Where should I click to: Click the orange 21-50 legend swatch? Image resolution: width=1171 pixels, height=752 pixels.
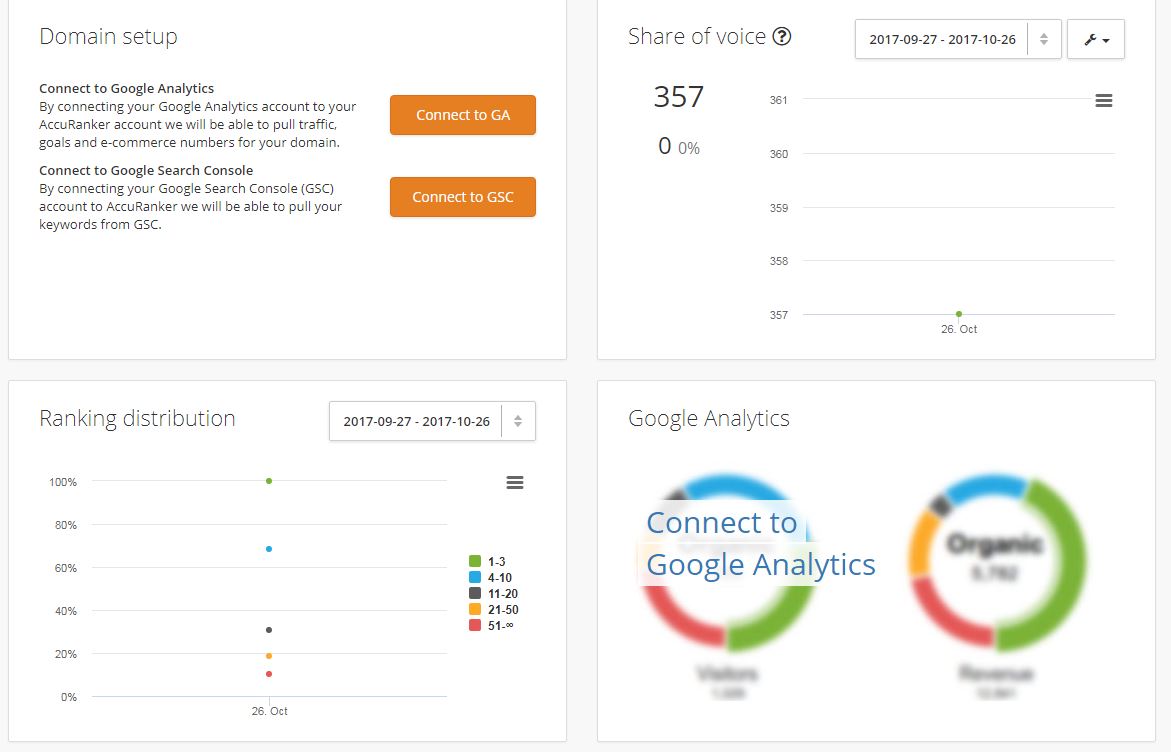pos(474,609)
